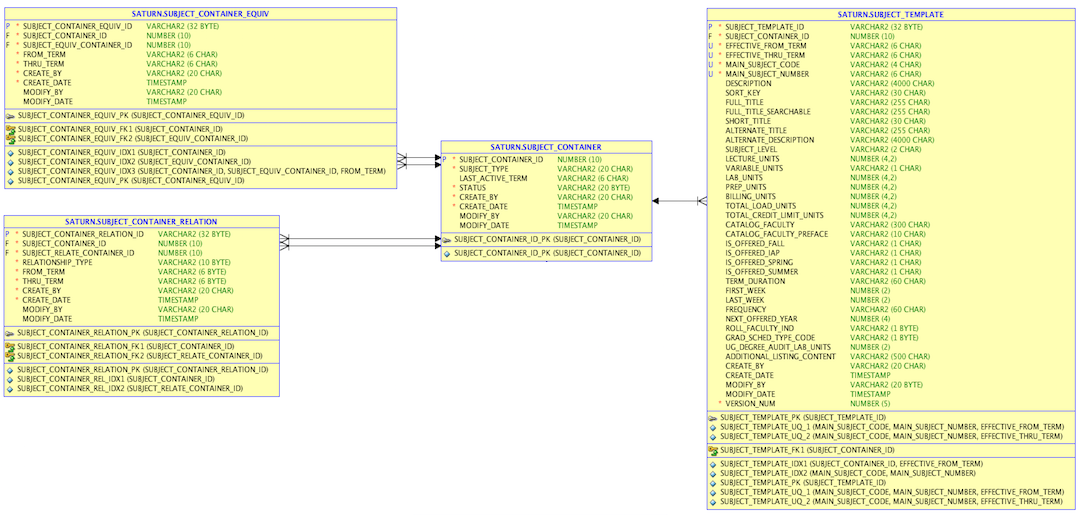The width and height of the screenshot is (1080, 515).
Task: Click the NUMBER (5) data type
Action: (x=870, y=403)
